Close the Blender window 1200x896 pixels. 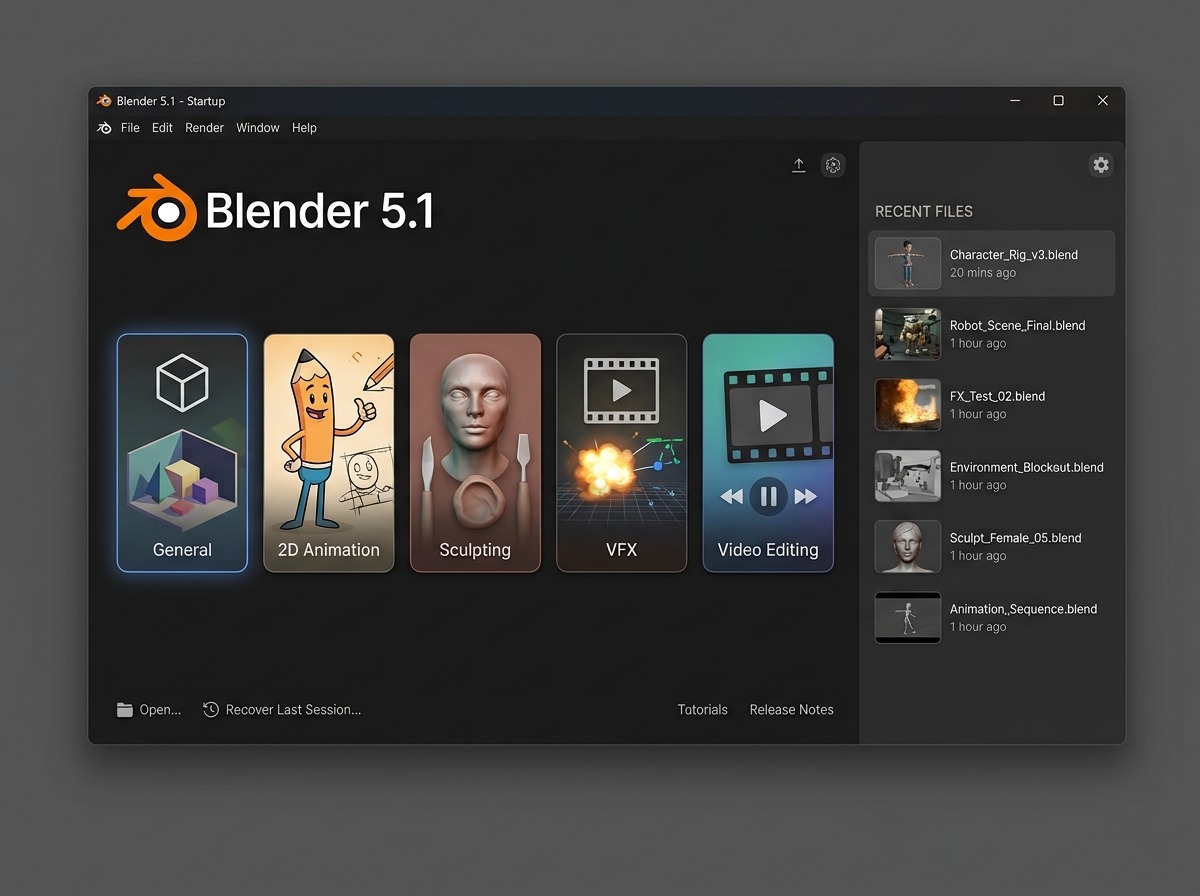1103,101
